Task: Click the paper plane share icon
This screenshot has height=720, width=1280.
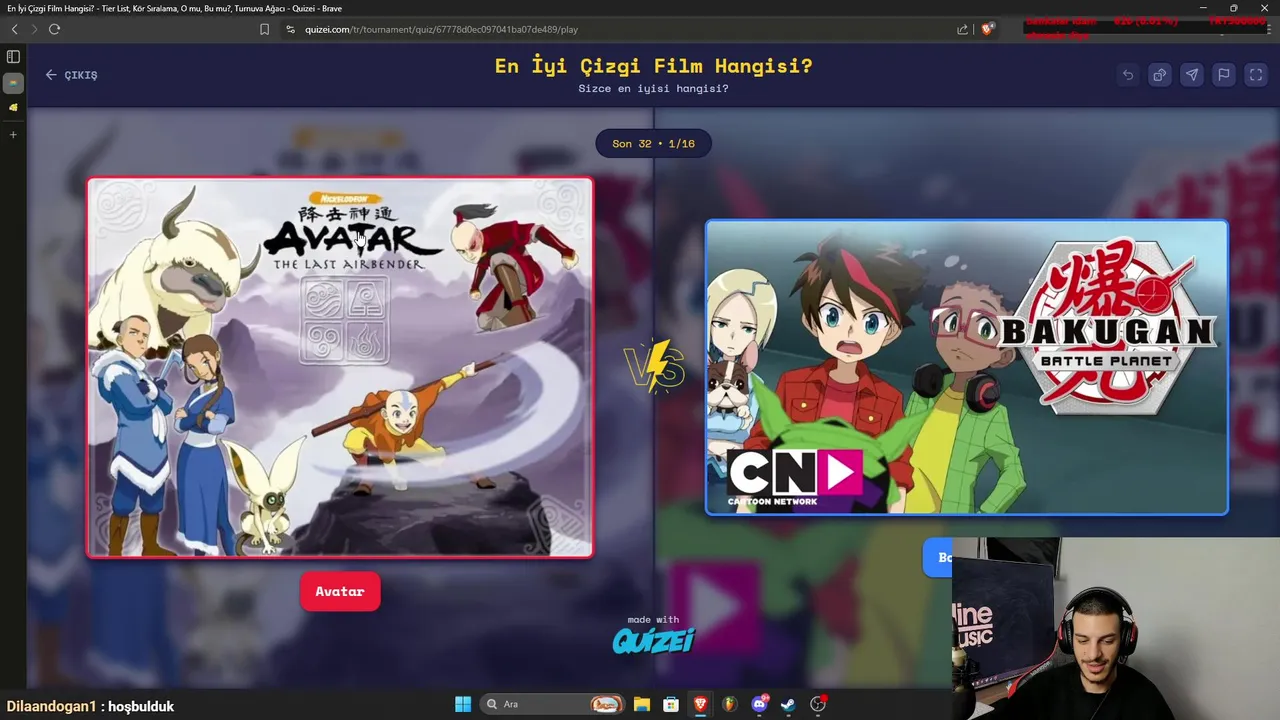Action: tap(1192, 75)
